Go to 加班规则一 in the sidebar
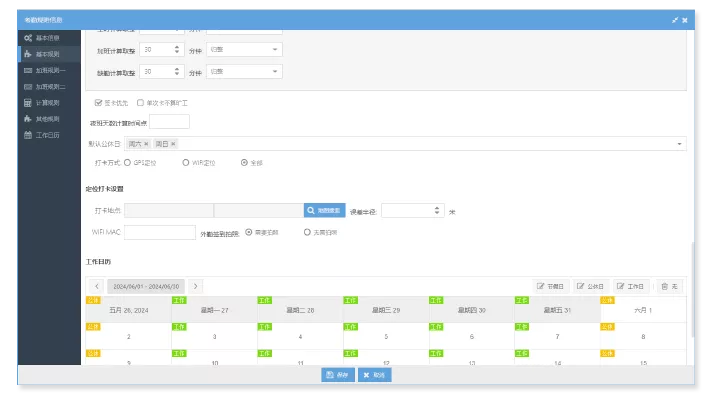 49,70
